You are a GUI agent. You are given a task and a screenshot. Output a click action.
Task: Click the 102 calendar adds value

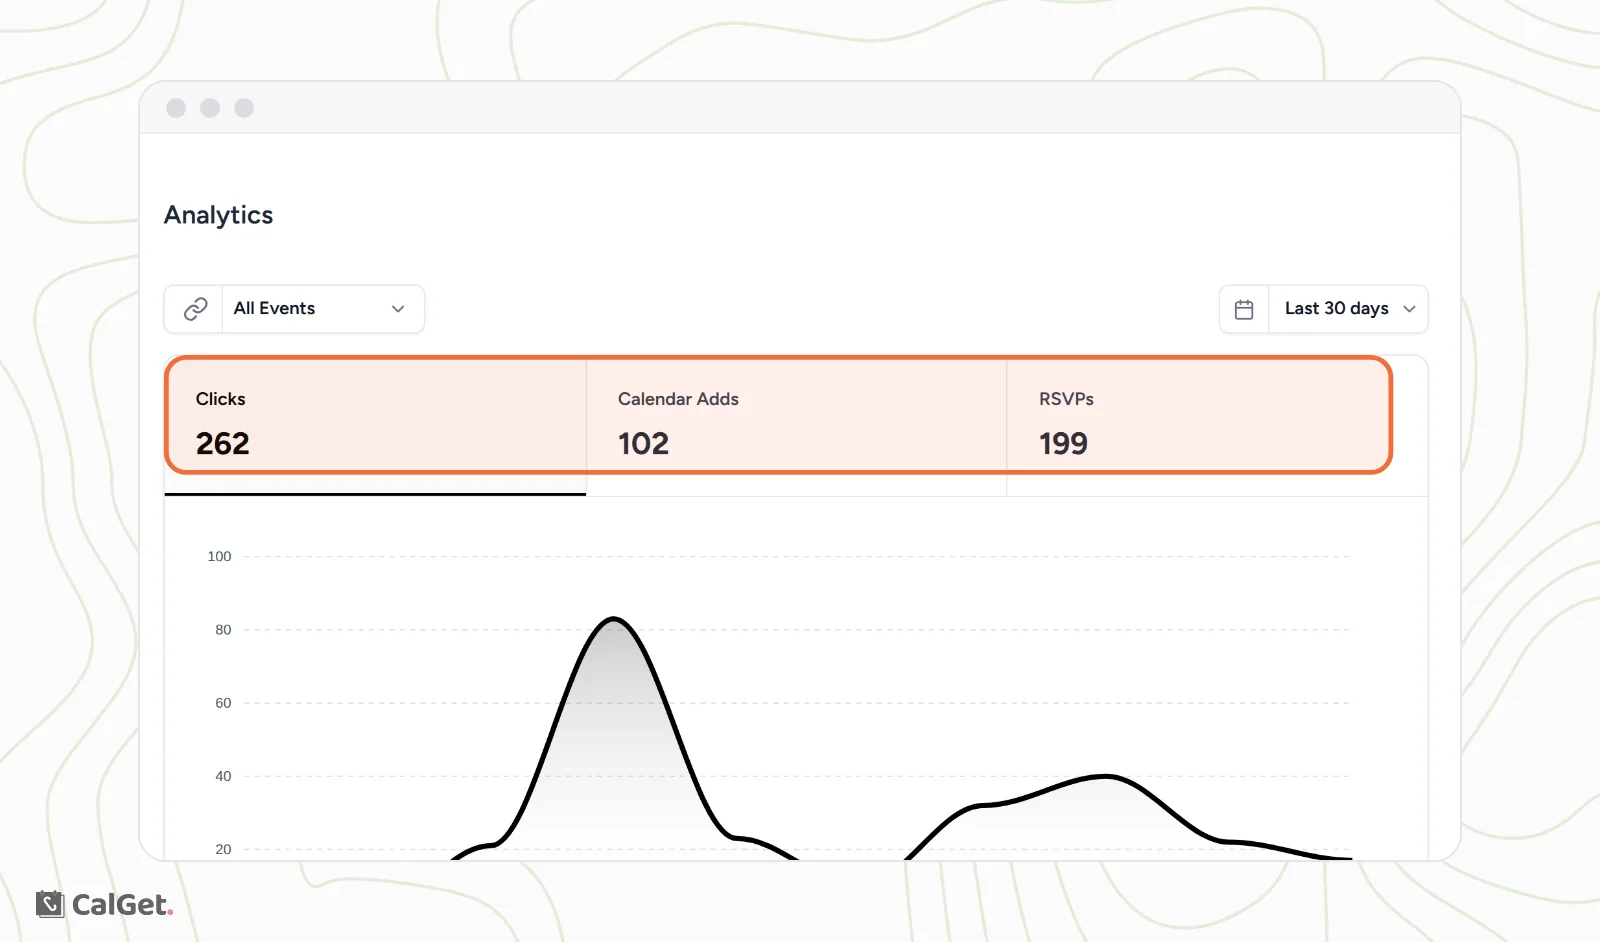[x=643, y=443]
